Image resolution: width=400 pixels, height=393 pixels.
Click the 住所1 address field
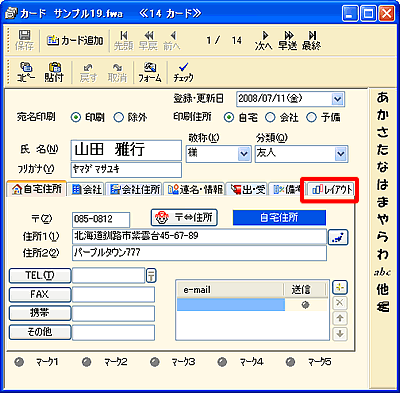click(199, 236)
